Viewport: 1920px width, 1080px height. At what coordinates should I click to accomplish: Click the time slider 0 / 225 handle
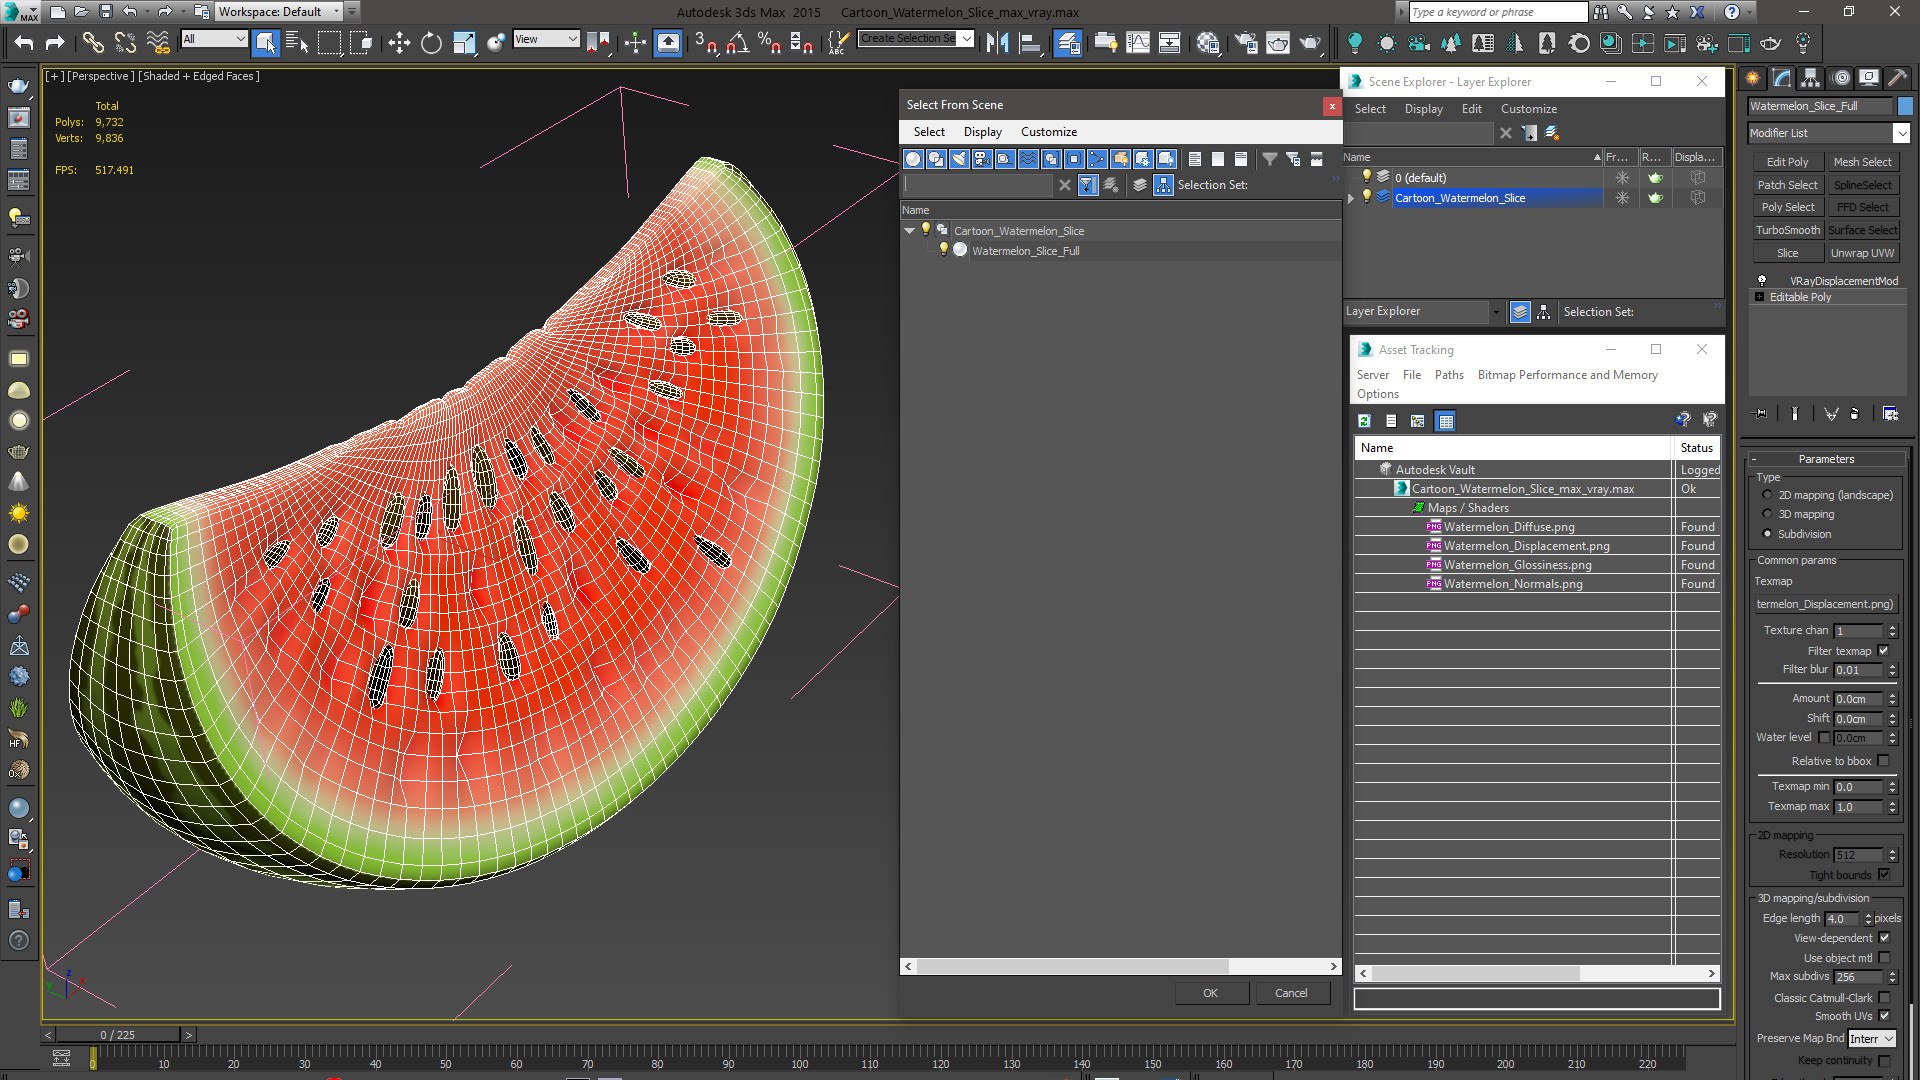click(117, 1035)
